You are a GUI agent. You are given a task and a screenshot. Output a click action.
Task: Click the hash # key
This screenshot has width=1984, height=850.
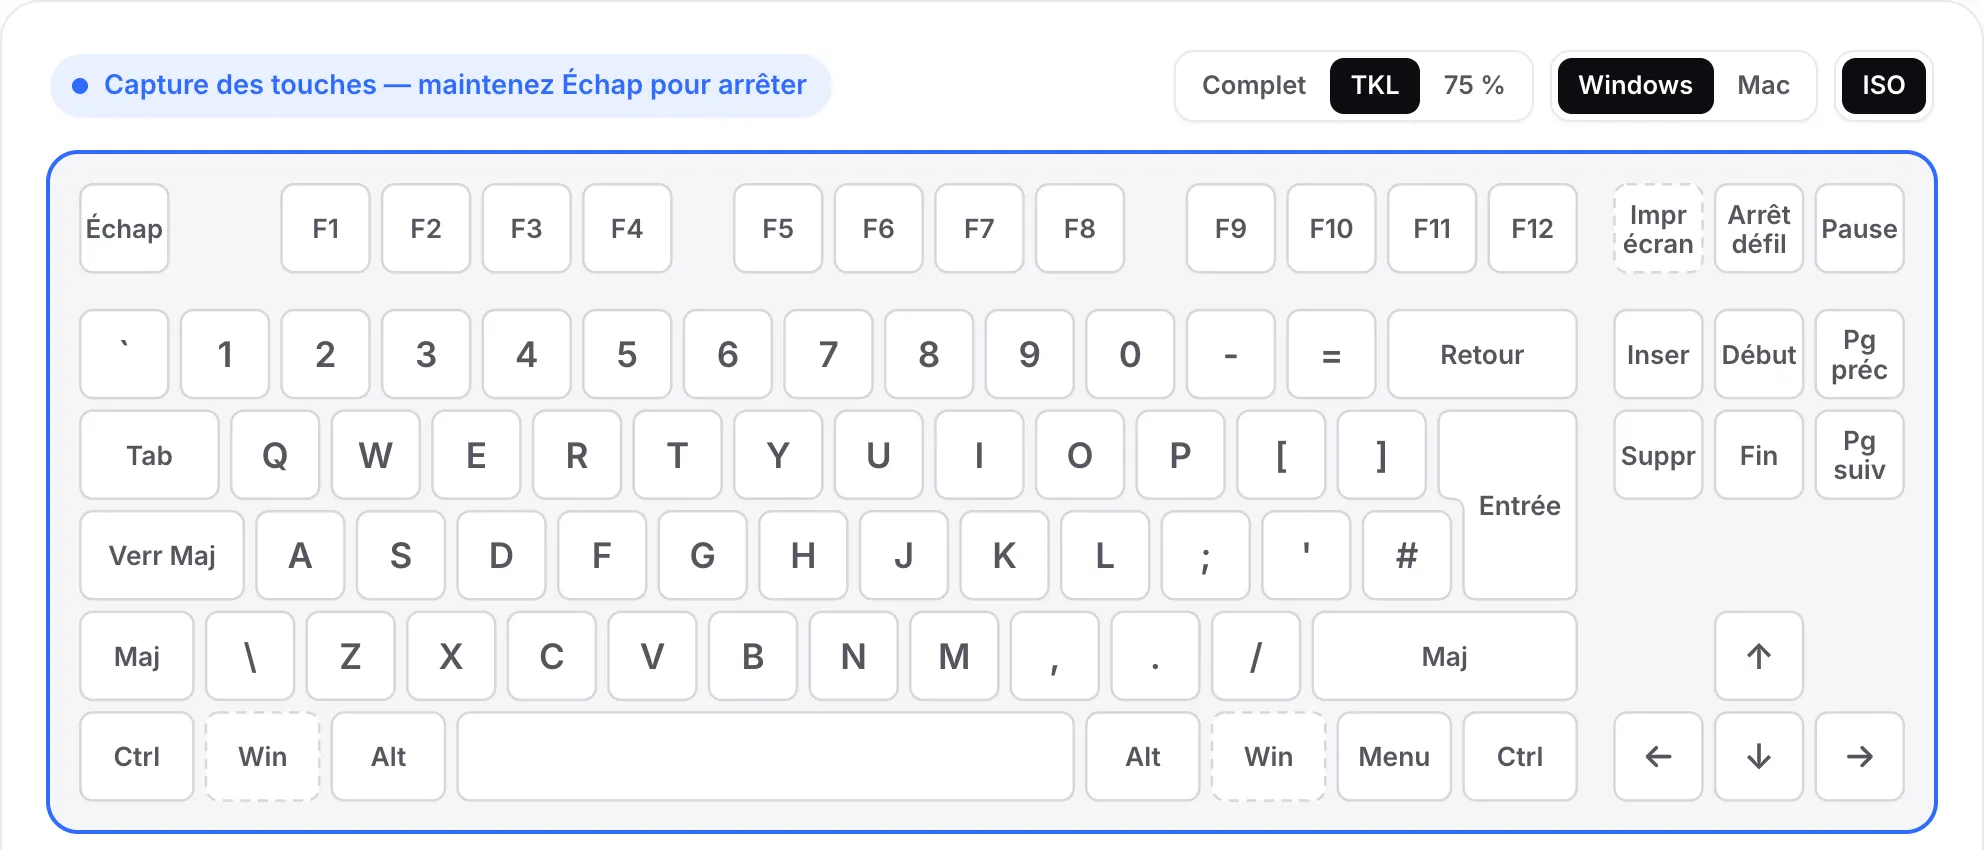(1407, 555)
